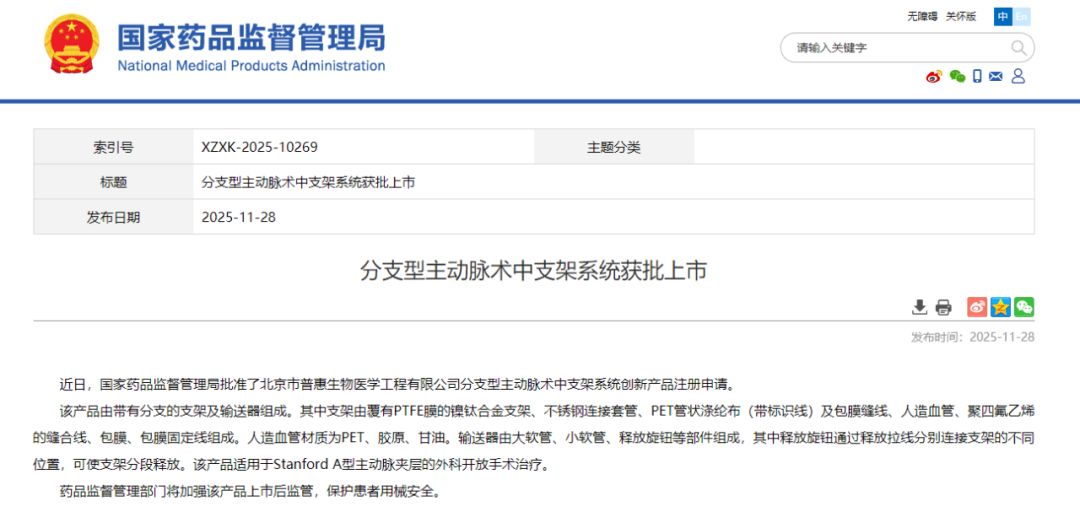Screen dimensions: 1080x512
Task: Click the 索引号 label cell
Action: click(x=114, y=147)
